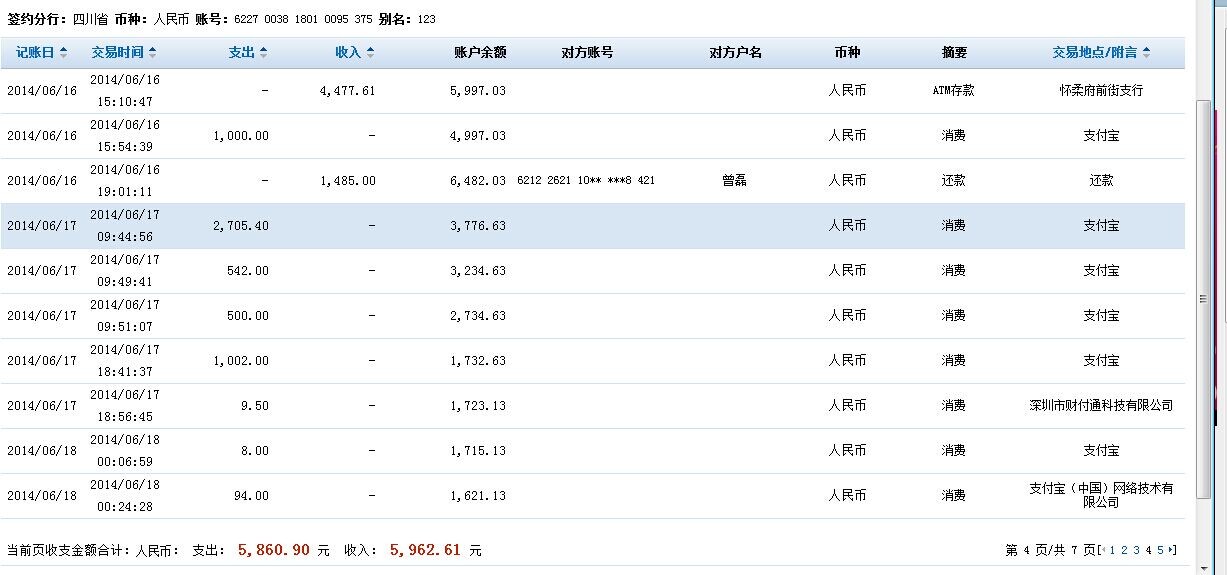Viewport: 1227px width, 575px height.
Task: Go to page 5 in pagination
Action: pos(1160,550)
